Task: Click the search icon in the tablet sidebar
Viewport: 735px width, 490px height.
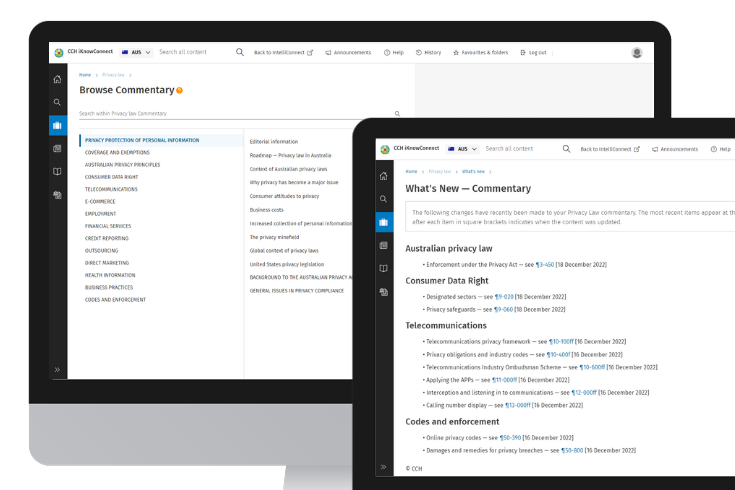Action: [384, 199]
